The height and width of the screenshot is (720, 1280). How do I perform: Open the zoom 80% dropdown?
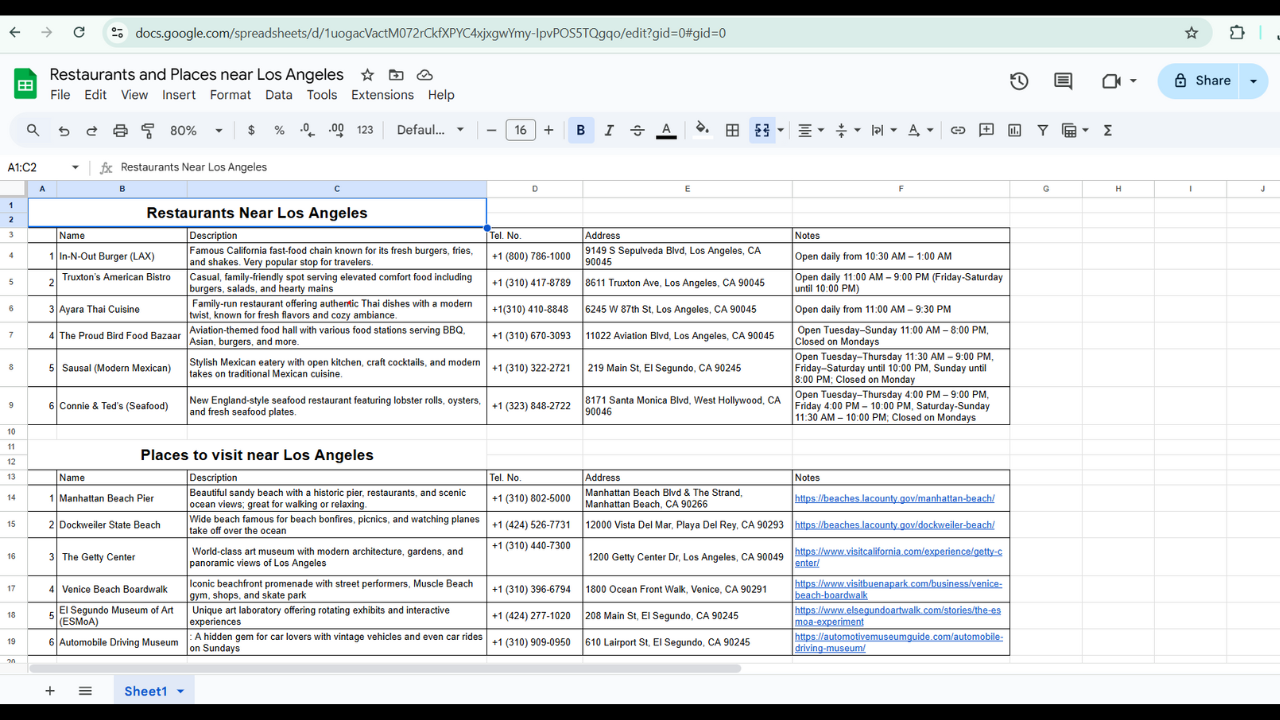196,130
